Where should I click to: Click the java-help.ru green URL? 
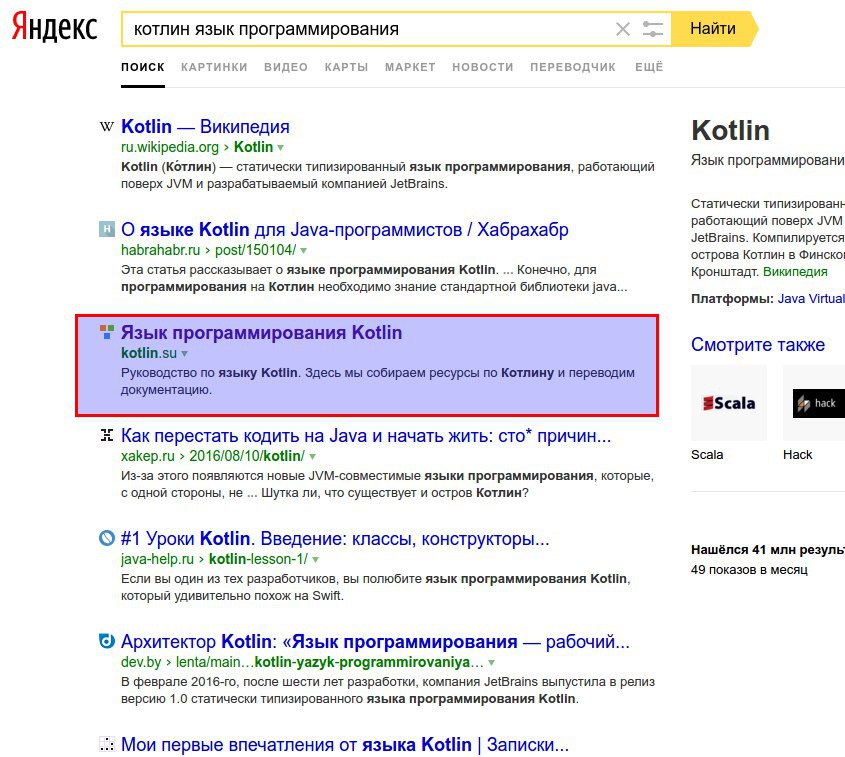coord(157,559)
